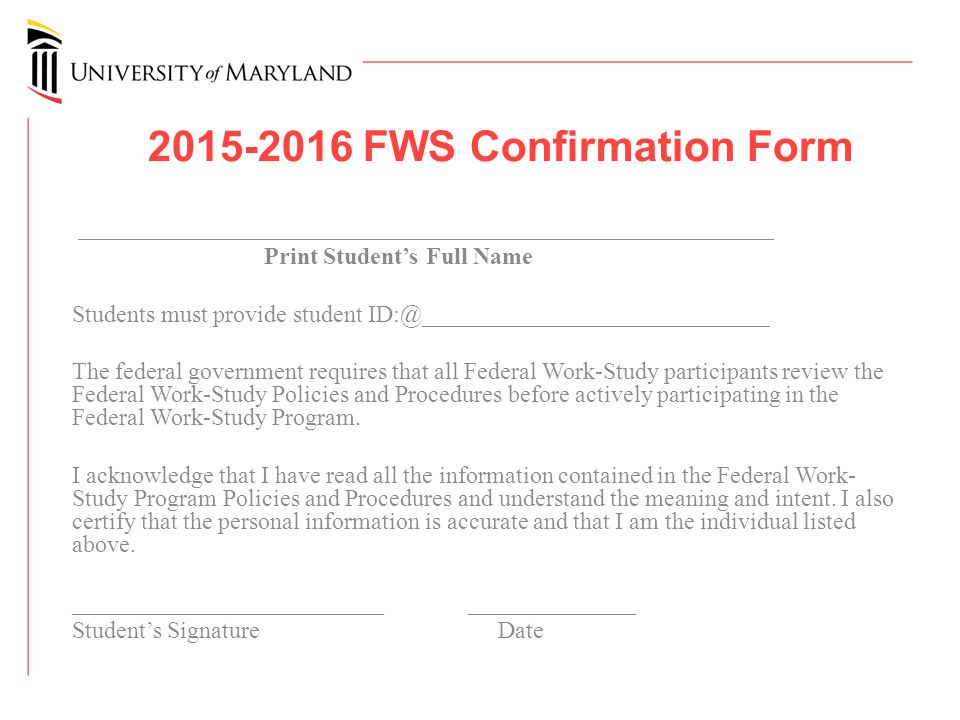960x720 pixels.
Task: Select the University of Maryland wordmark text
Action: click(x=211, y=73)
